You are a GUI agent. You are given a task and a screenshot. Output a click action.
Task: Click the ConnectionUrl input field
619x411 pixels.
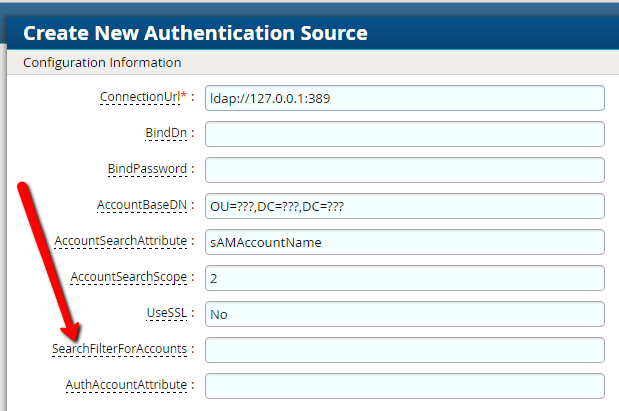point(404,98)
